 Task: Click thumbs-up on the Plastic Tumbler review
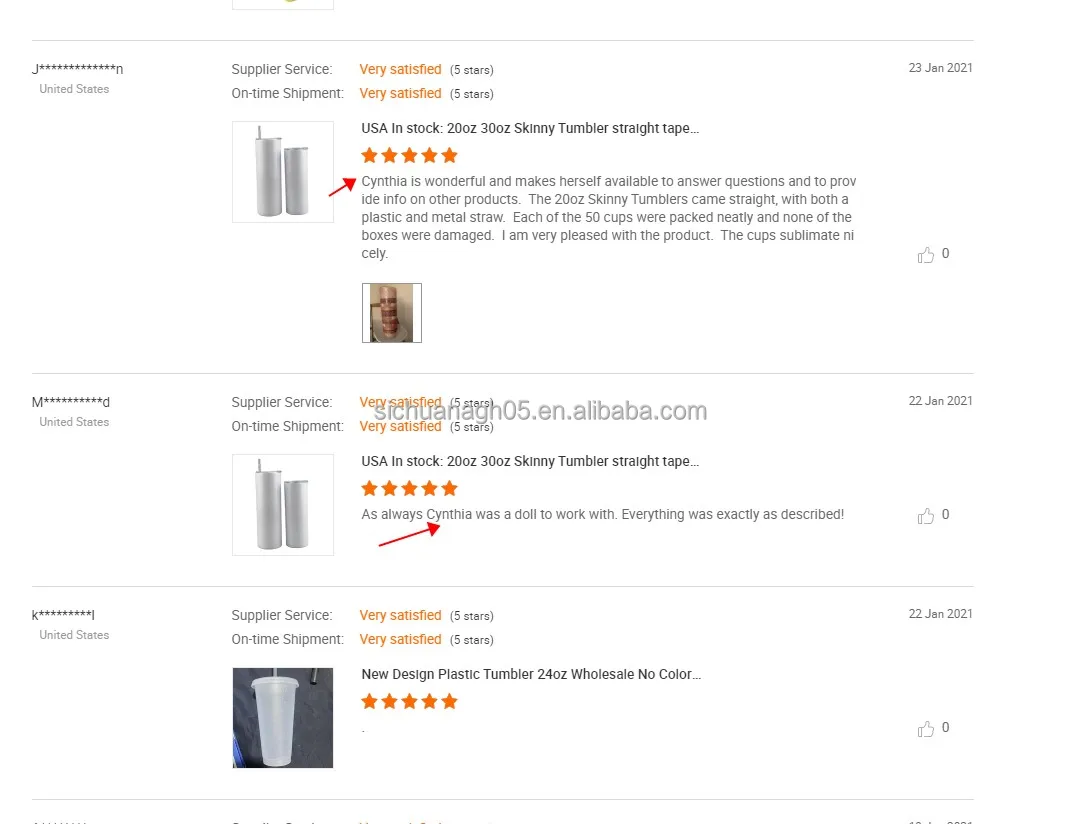pos(926,729)
